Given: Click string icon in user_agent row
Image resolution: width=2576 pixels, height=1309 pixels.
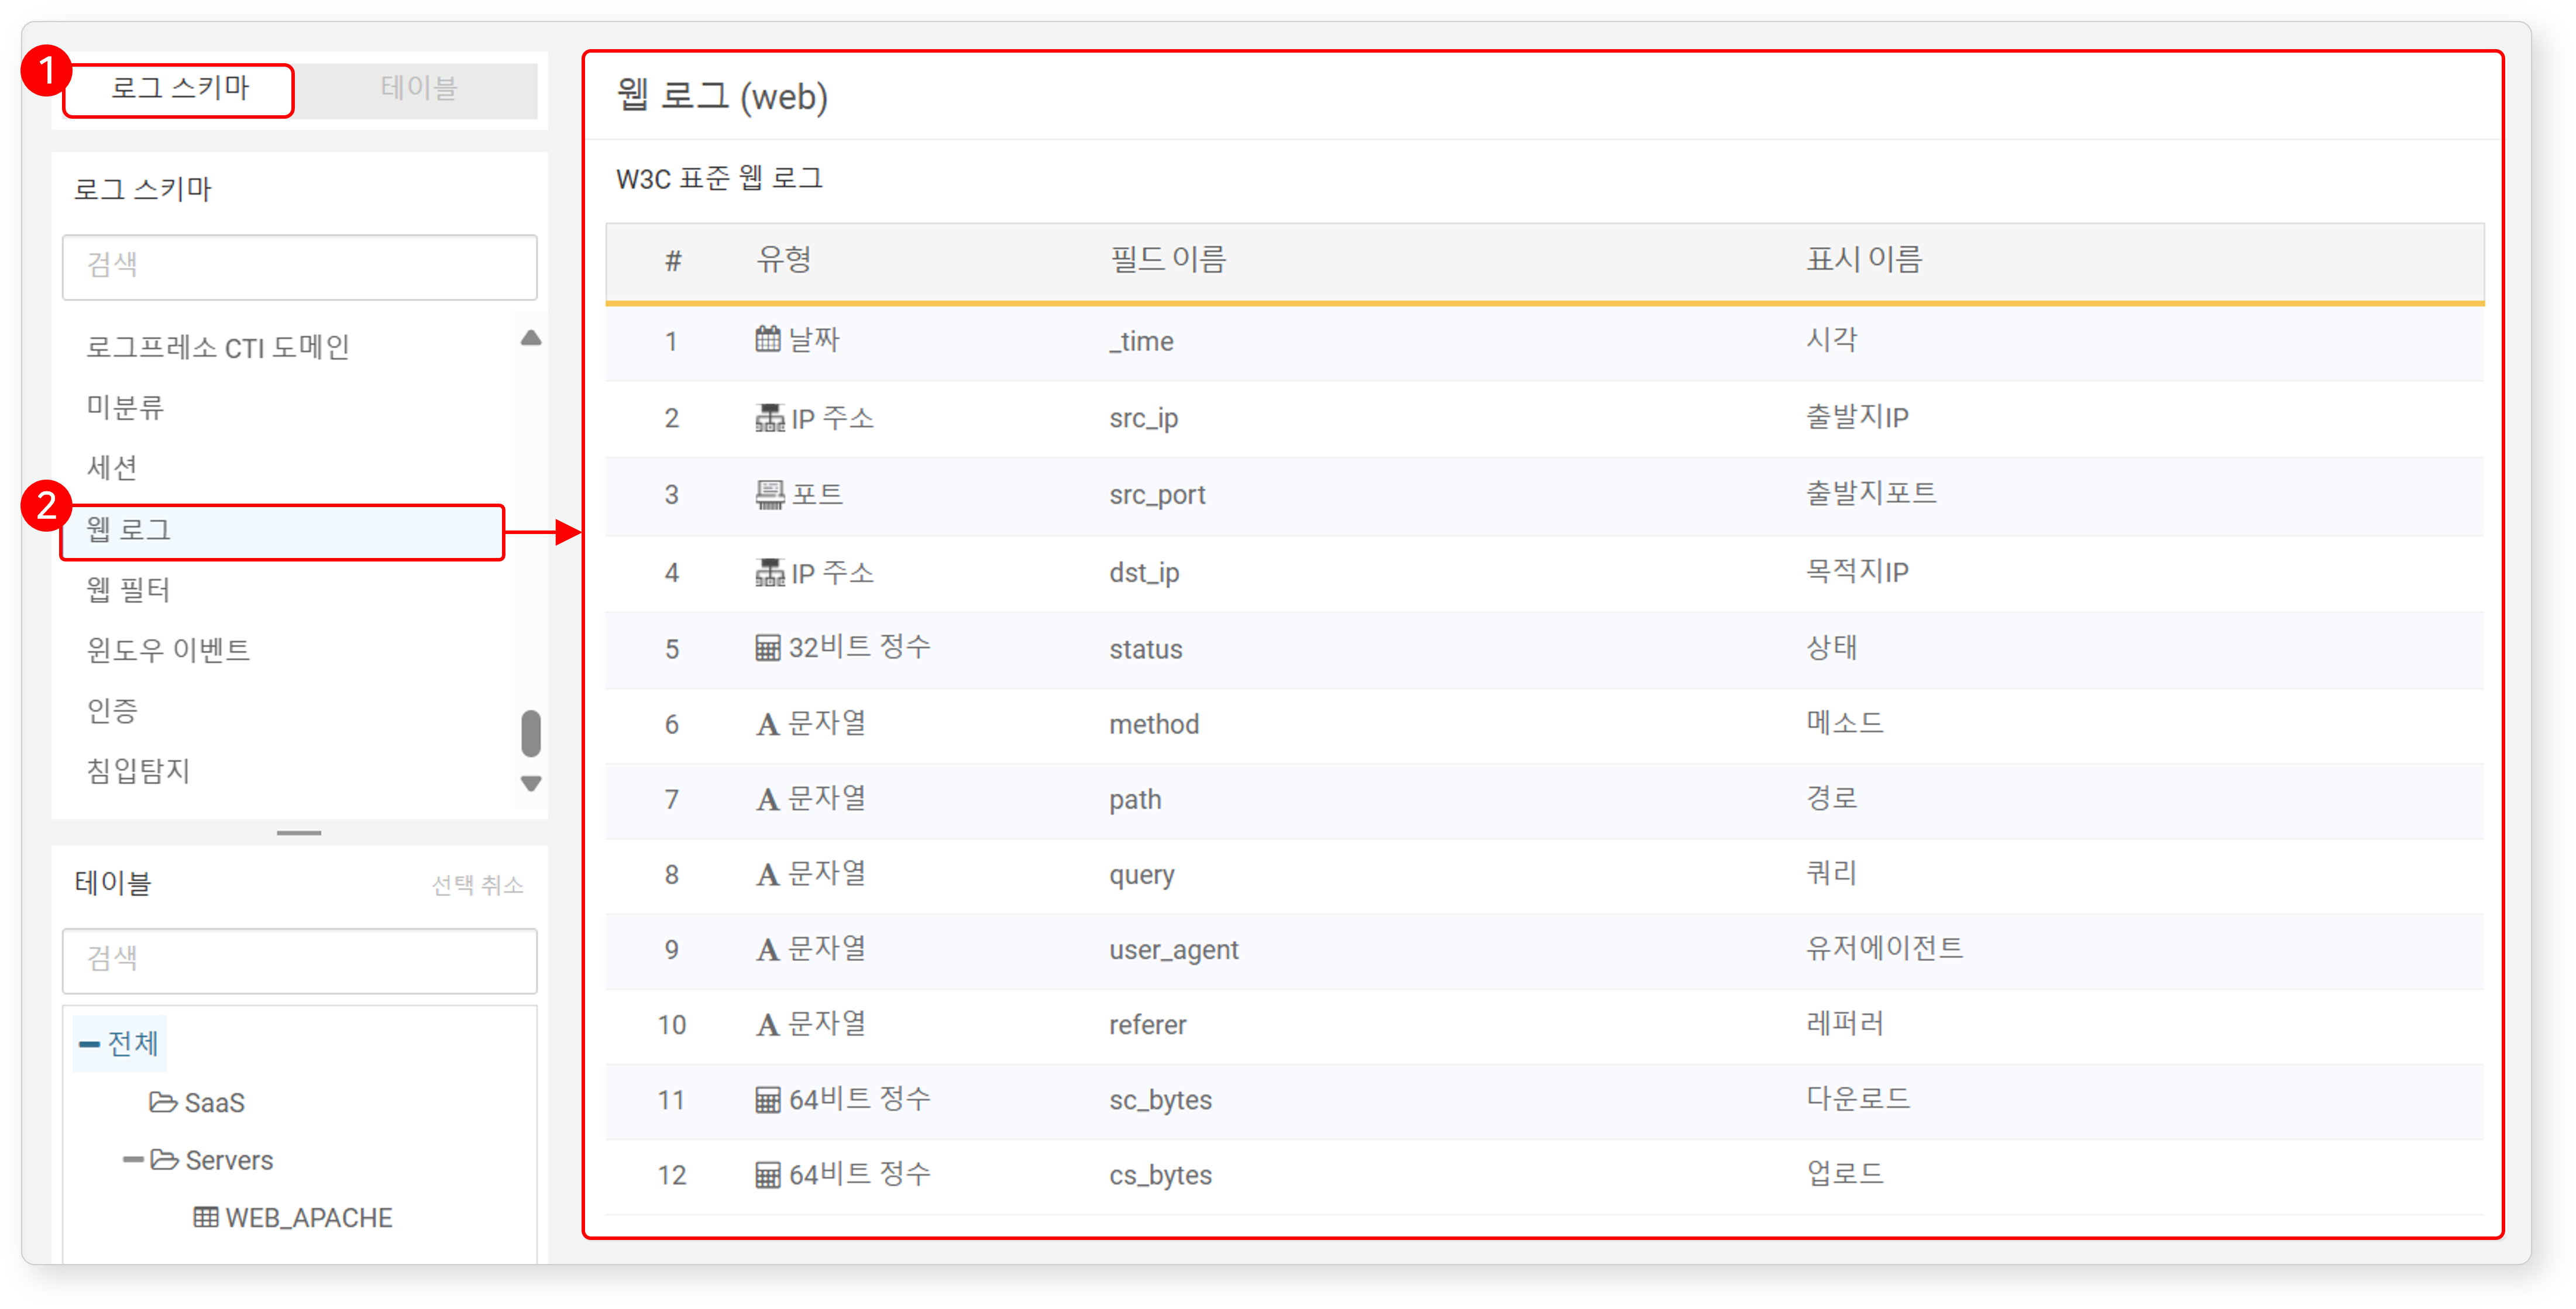Looking at the screenshot, I should tap(767, 949).
